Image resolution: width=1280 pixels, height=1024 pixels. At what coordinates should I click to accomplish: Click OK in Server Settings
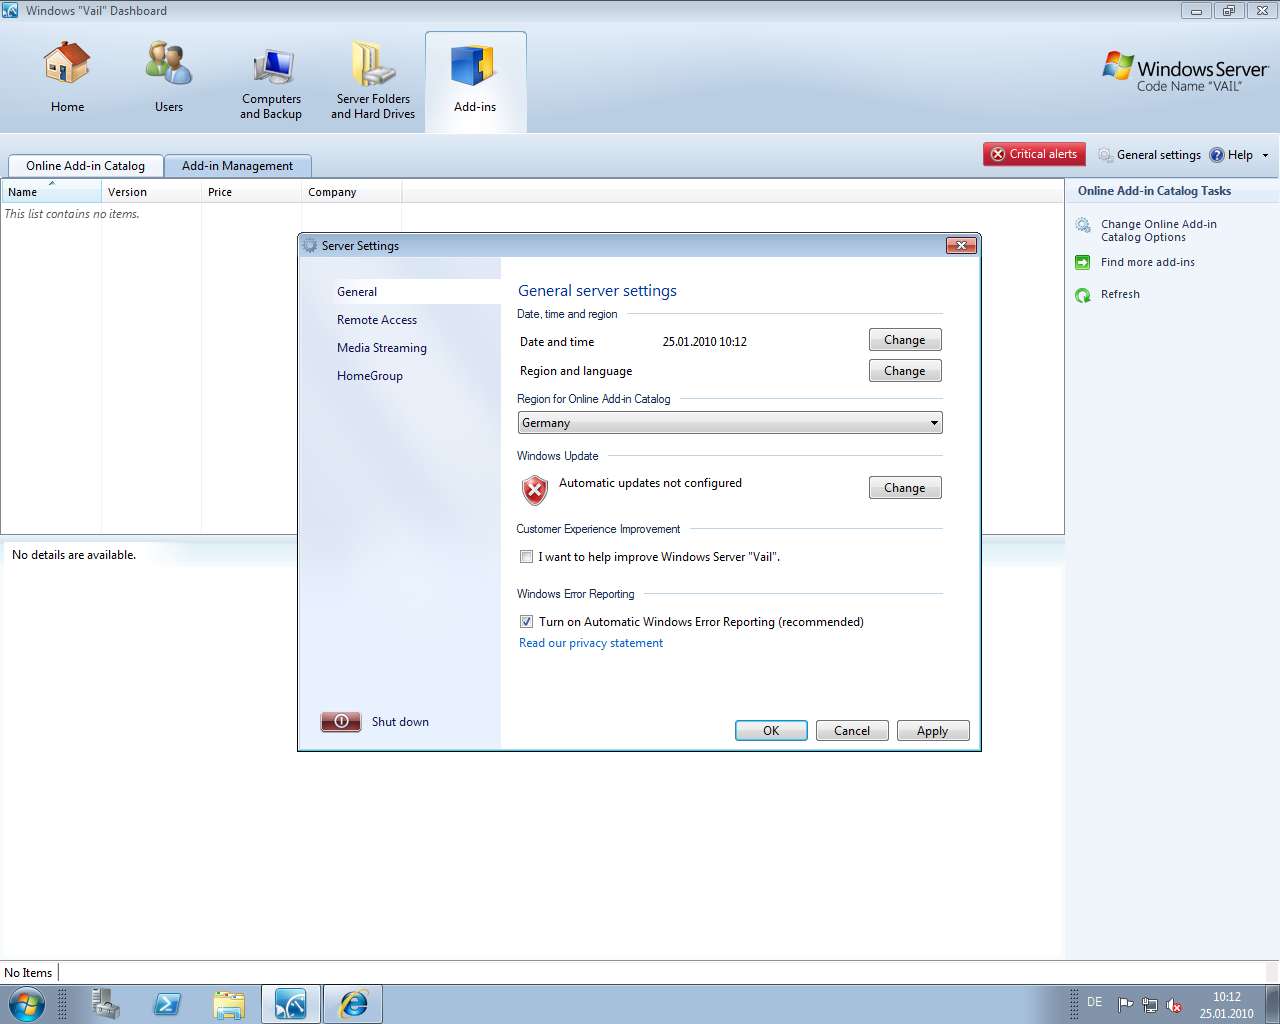(771, 731)
